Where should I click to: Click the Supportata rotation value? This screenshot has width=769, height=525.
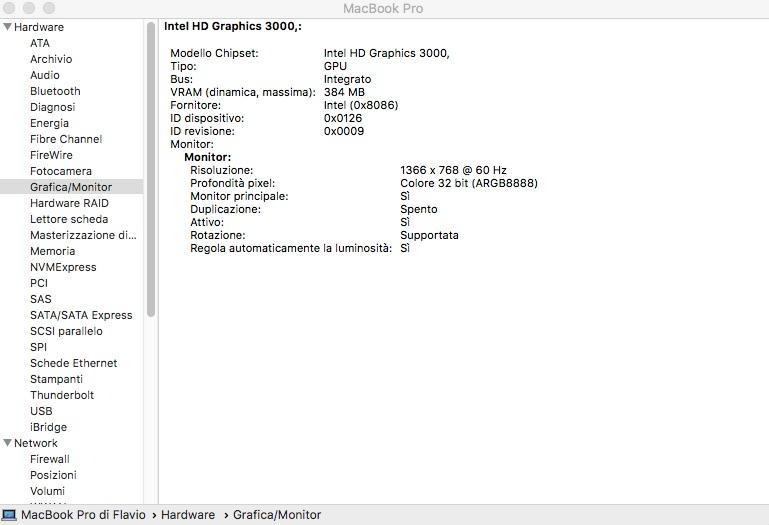tap(429, 235)
